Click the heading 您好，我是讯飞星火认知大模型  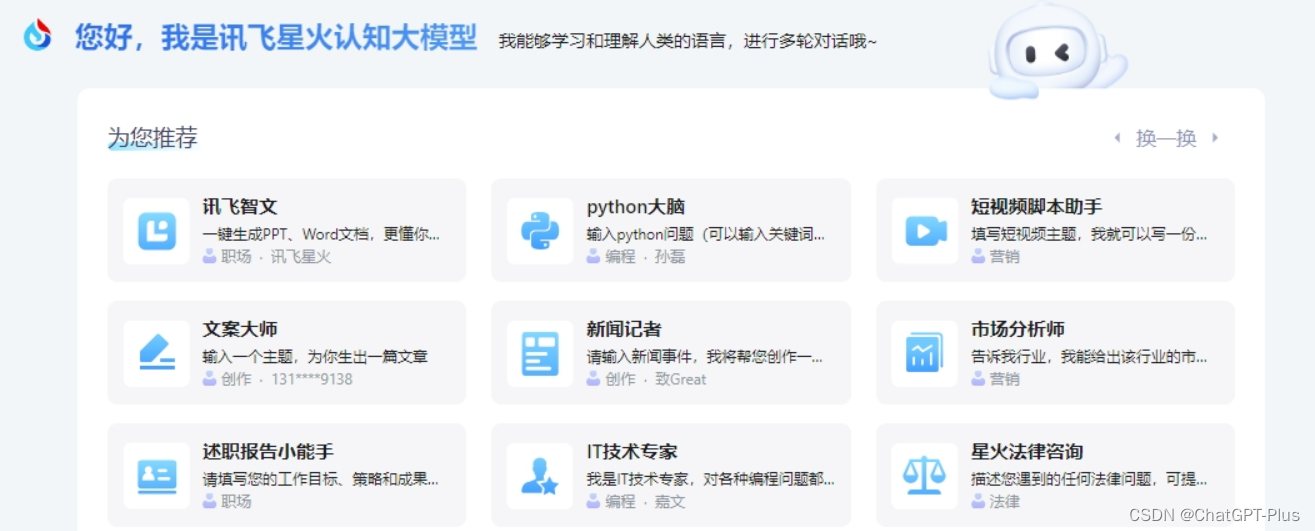point(276,38)
